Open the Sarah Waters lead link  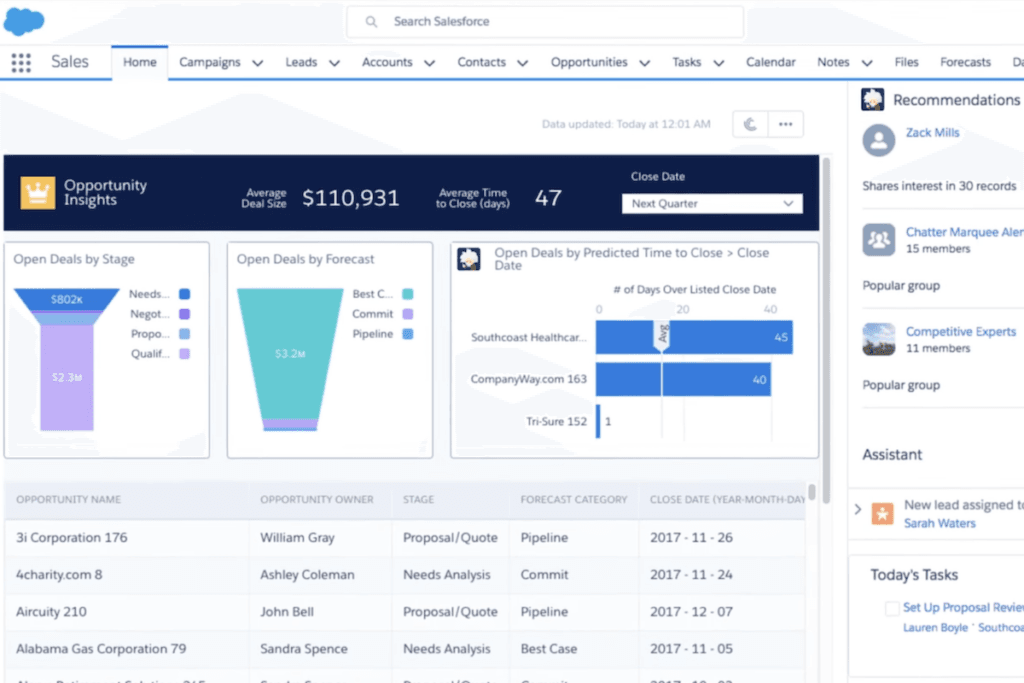[939, 523]
